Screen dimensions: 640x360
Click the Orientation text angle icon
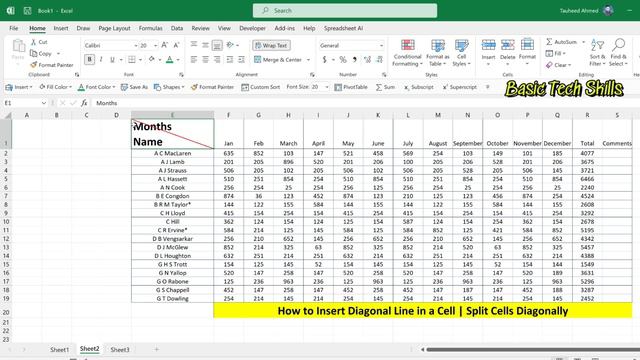(230, 45)
